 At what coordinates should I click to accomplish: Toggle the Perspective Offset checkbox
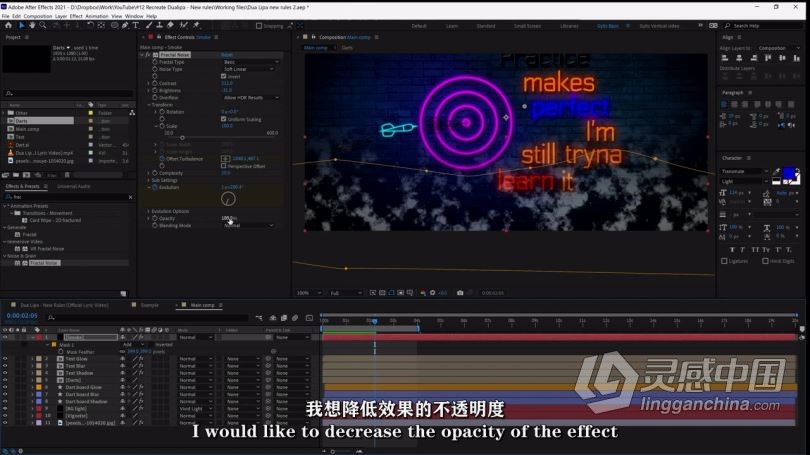224,166
